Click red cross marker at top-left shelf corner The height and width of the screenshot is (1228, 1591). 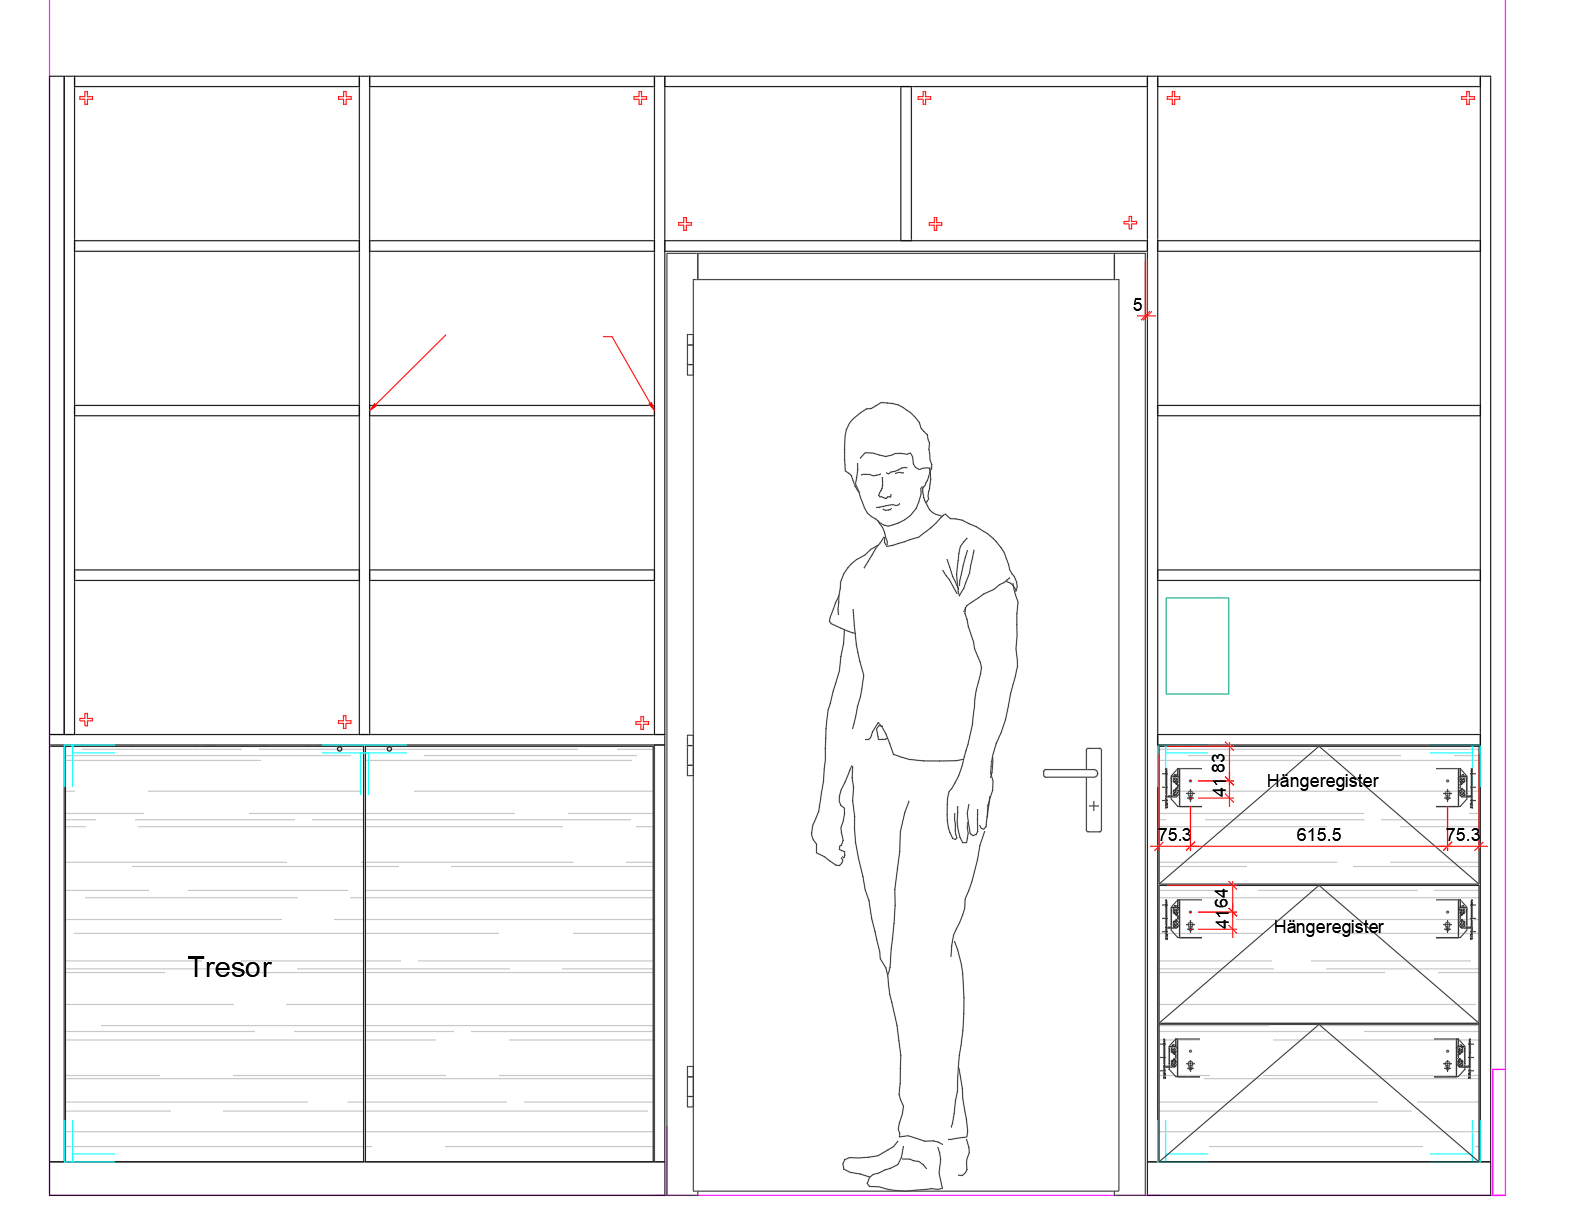pyautogui.click(x=87, y=98)
